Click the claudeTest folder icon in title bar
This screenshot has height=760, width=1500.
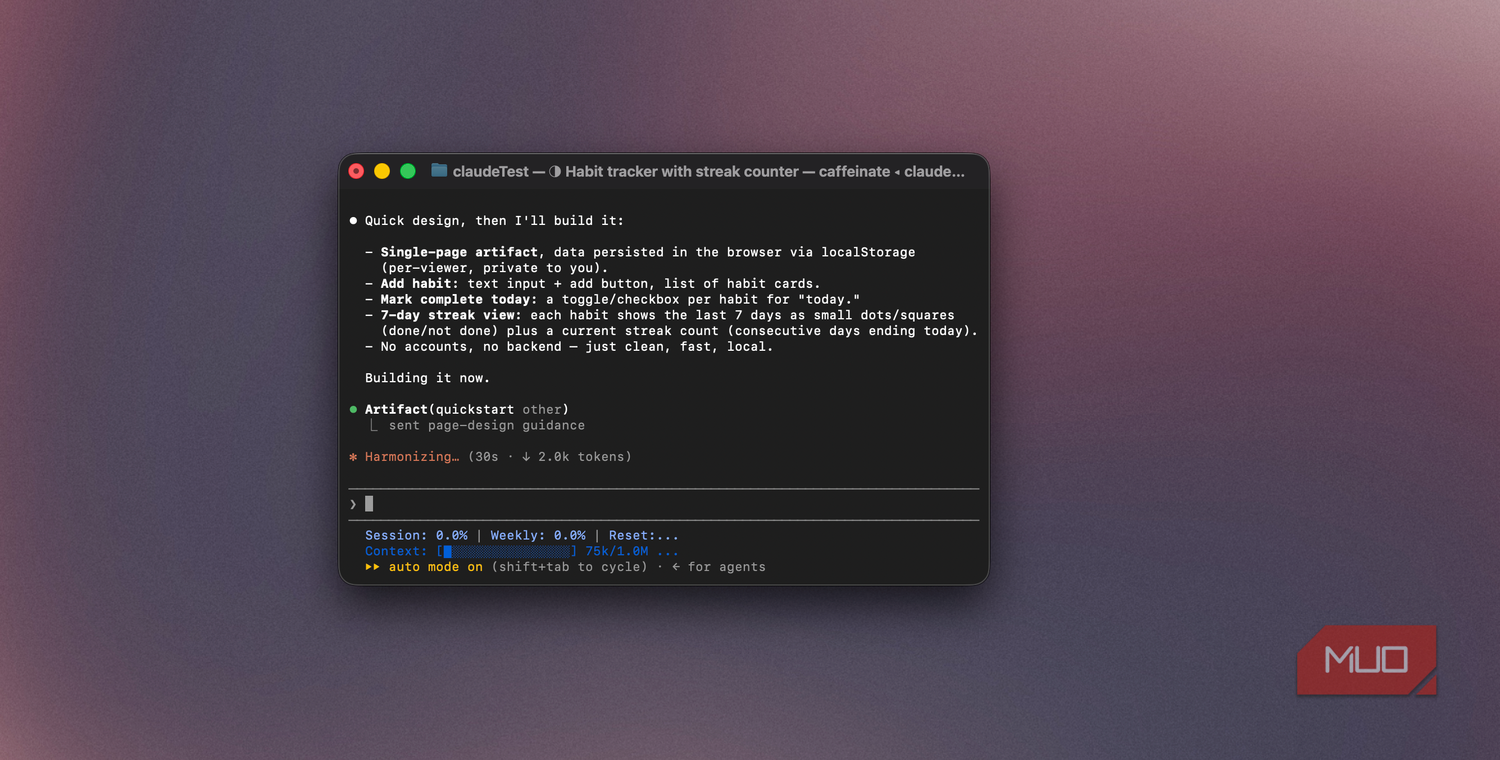[x=439, y=171]
